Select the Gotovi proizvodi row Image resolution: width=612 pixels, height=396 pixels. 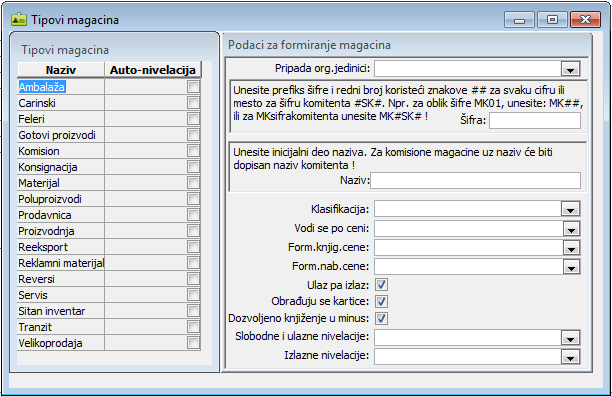click(61, 135)
